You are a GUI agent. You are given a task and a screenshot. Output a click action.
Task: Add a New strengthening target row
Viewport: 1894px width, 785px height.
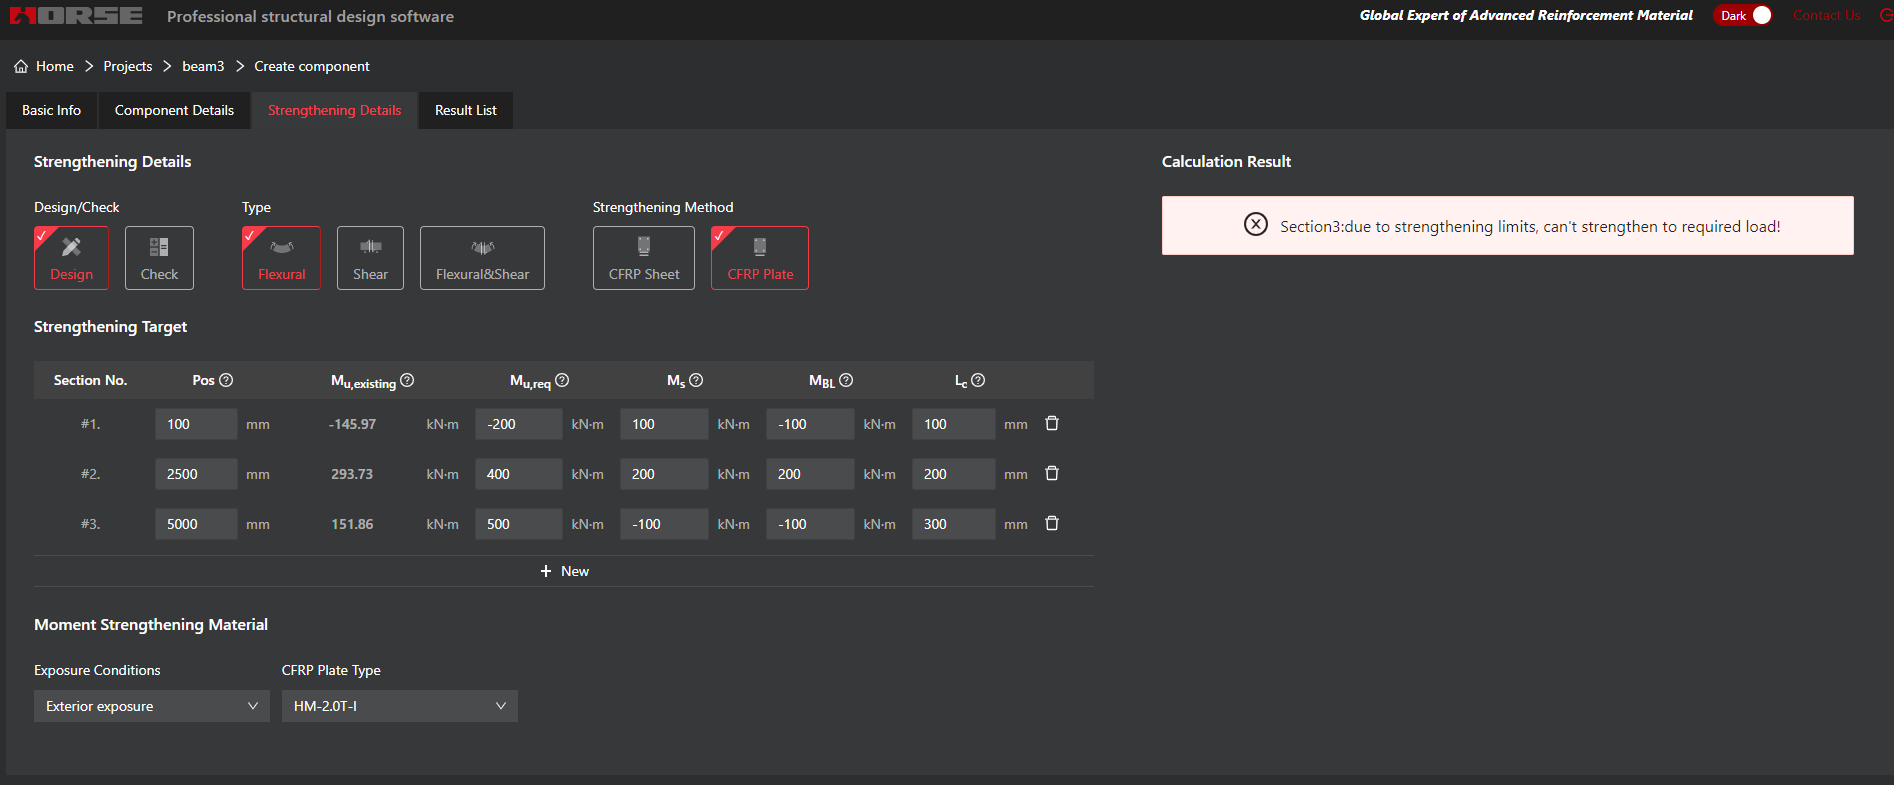click(x=564, y=571)
